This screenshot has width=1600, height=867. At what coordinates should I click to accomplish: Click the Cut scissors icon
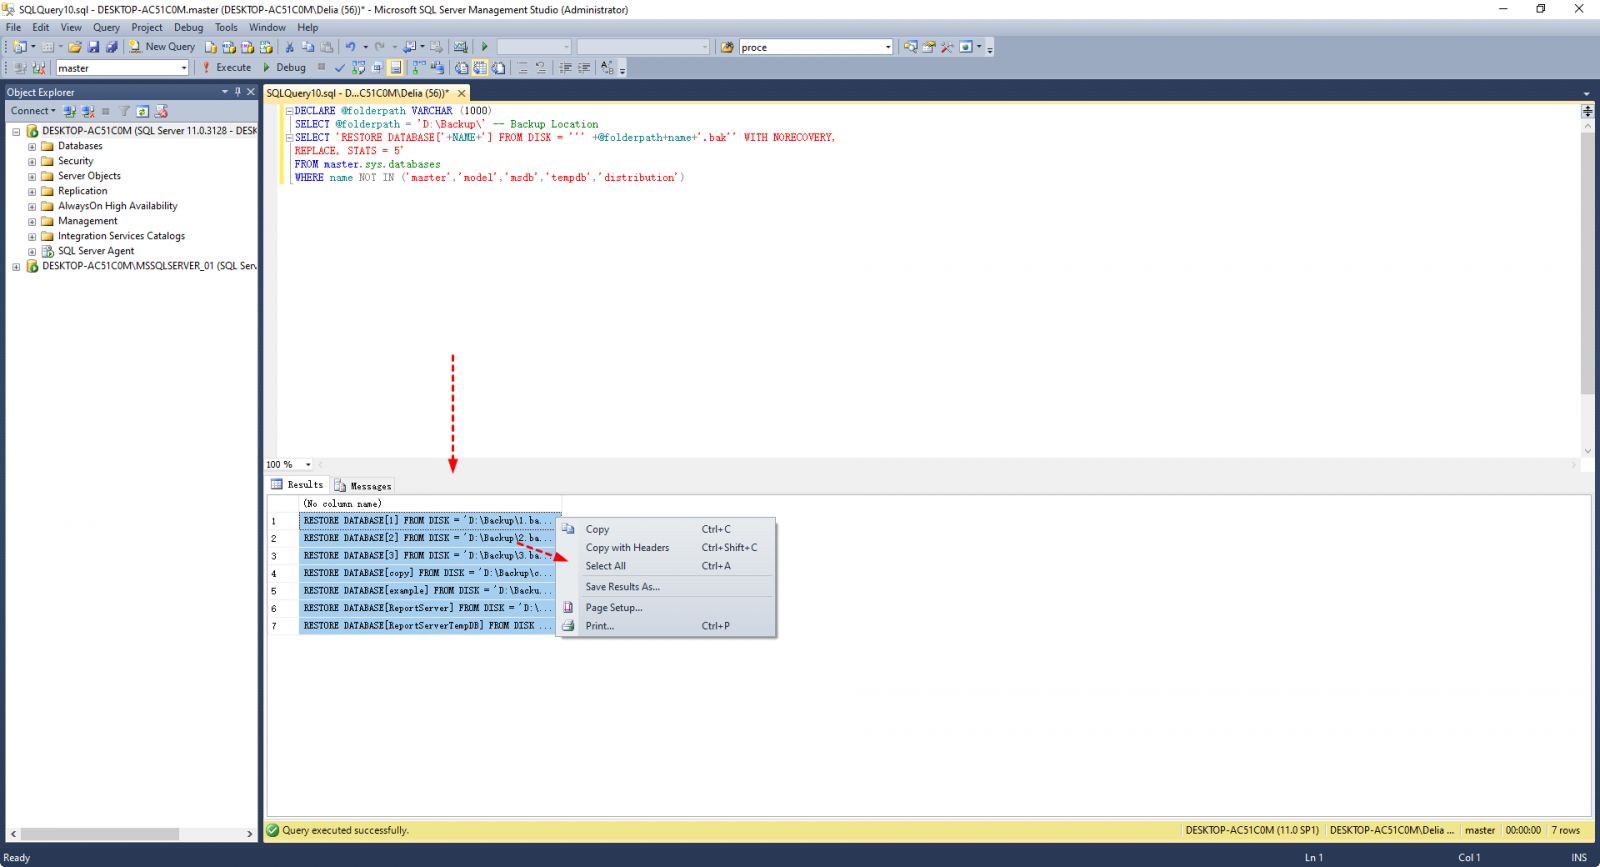[290, 47]
